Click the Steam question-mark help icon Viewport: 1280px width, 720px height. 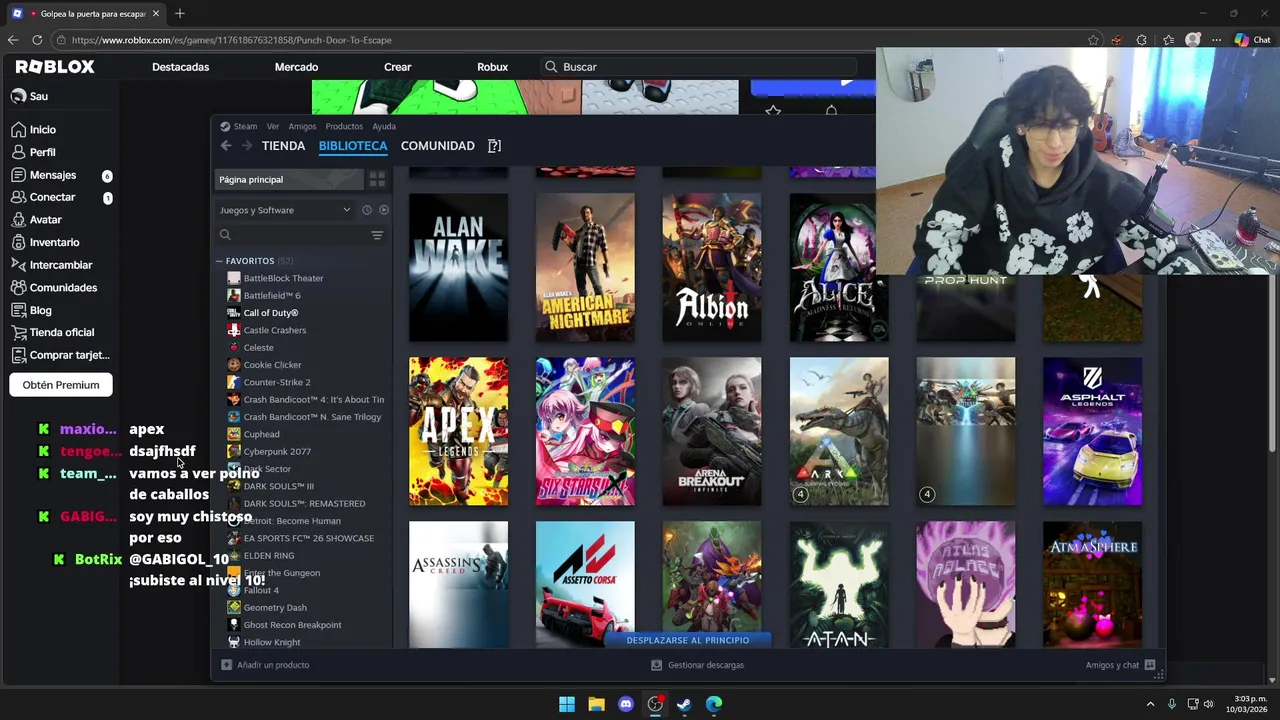(x=494, y=146)
